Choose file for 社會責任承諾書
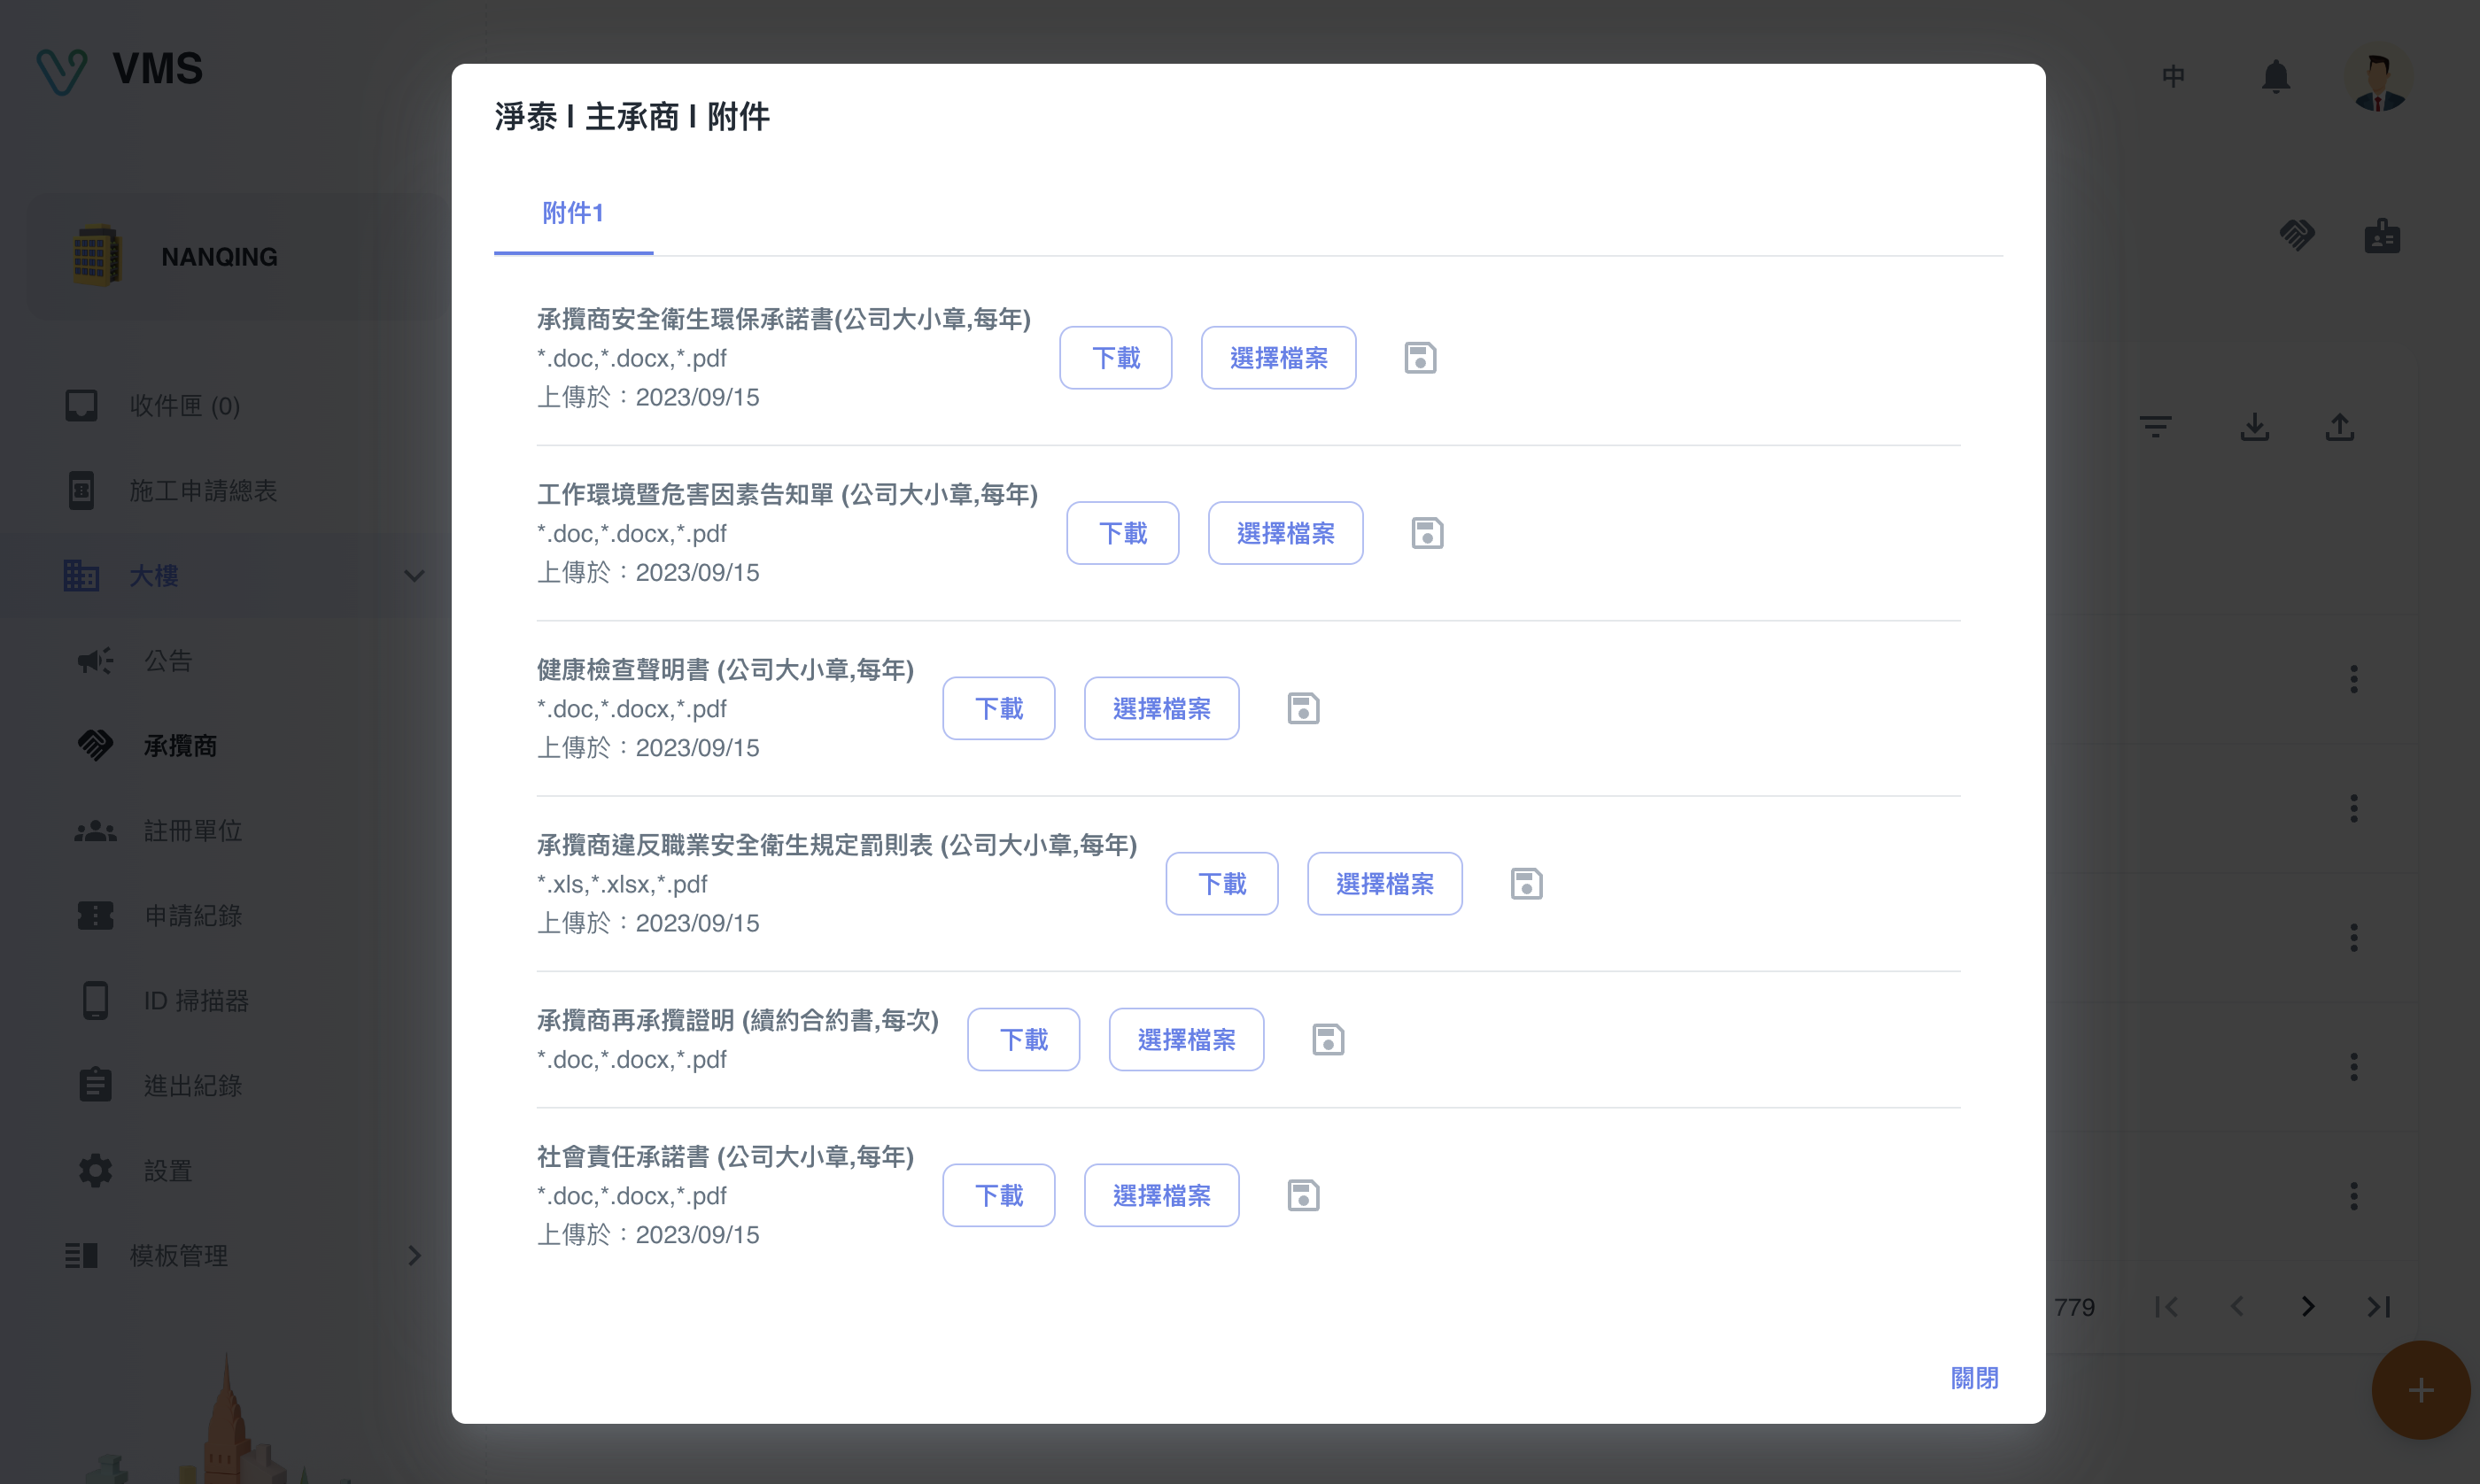This screenshot has width=2480, height=1484. pos(1161,1196)
